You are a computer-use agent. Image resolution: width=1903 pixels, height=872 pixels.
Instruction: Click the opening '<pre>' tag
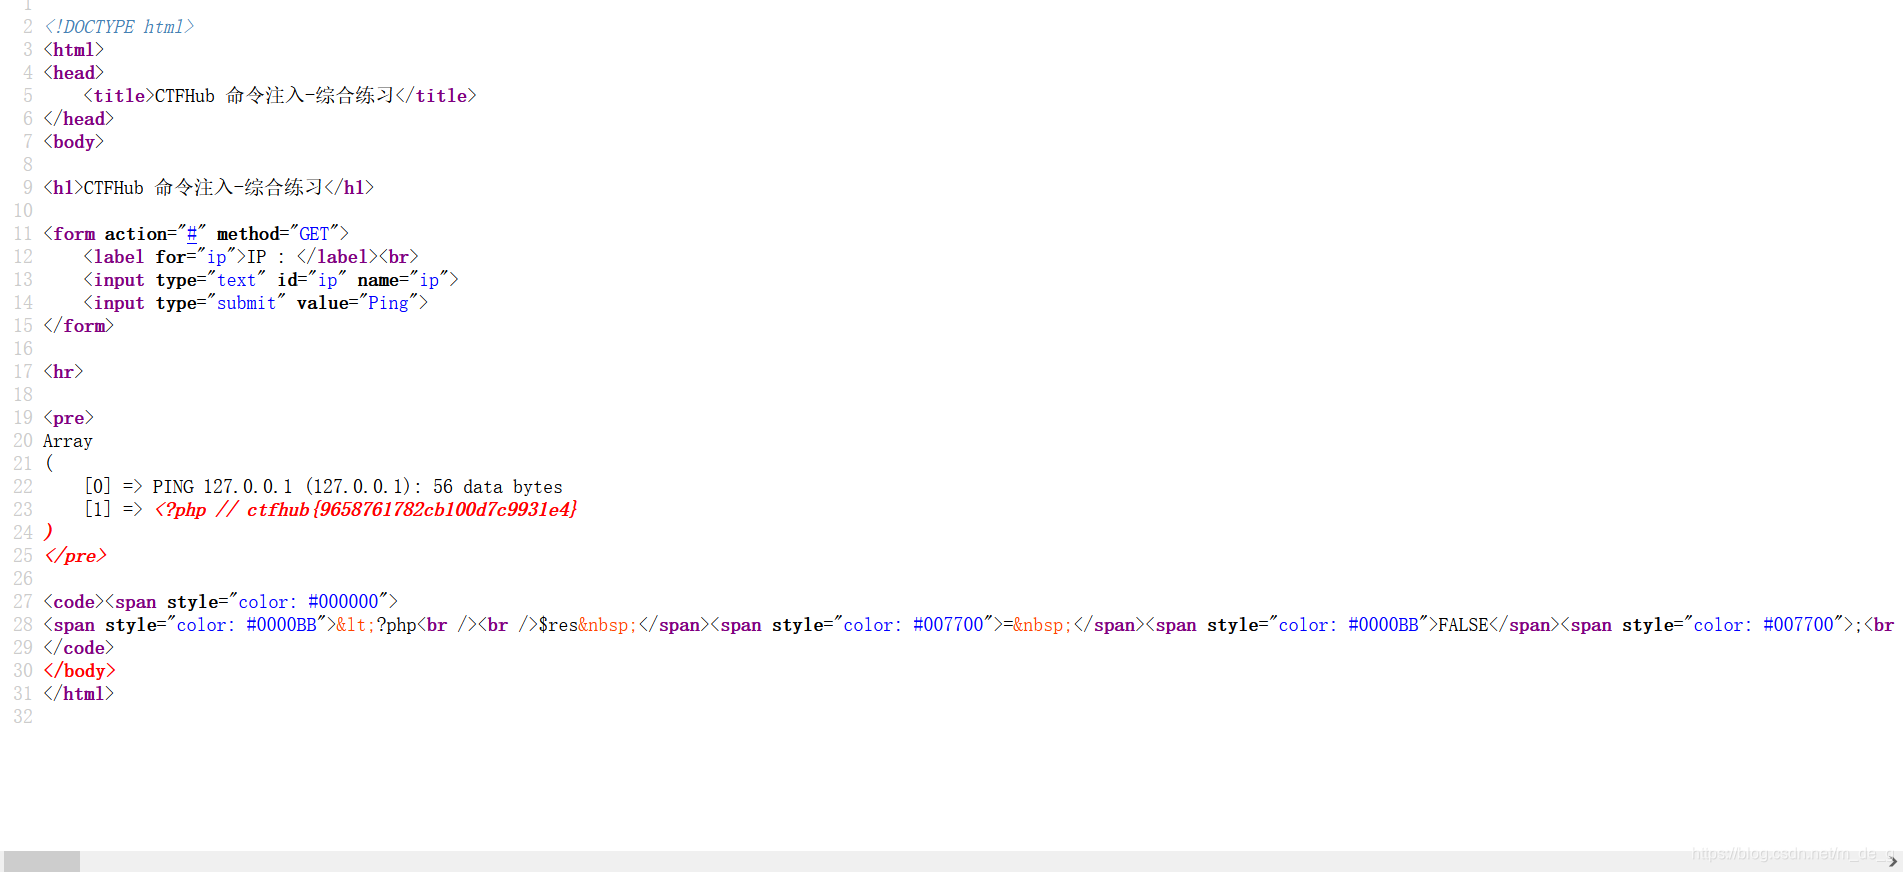[68, 418]
